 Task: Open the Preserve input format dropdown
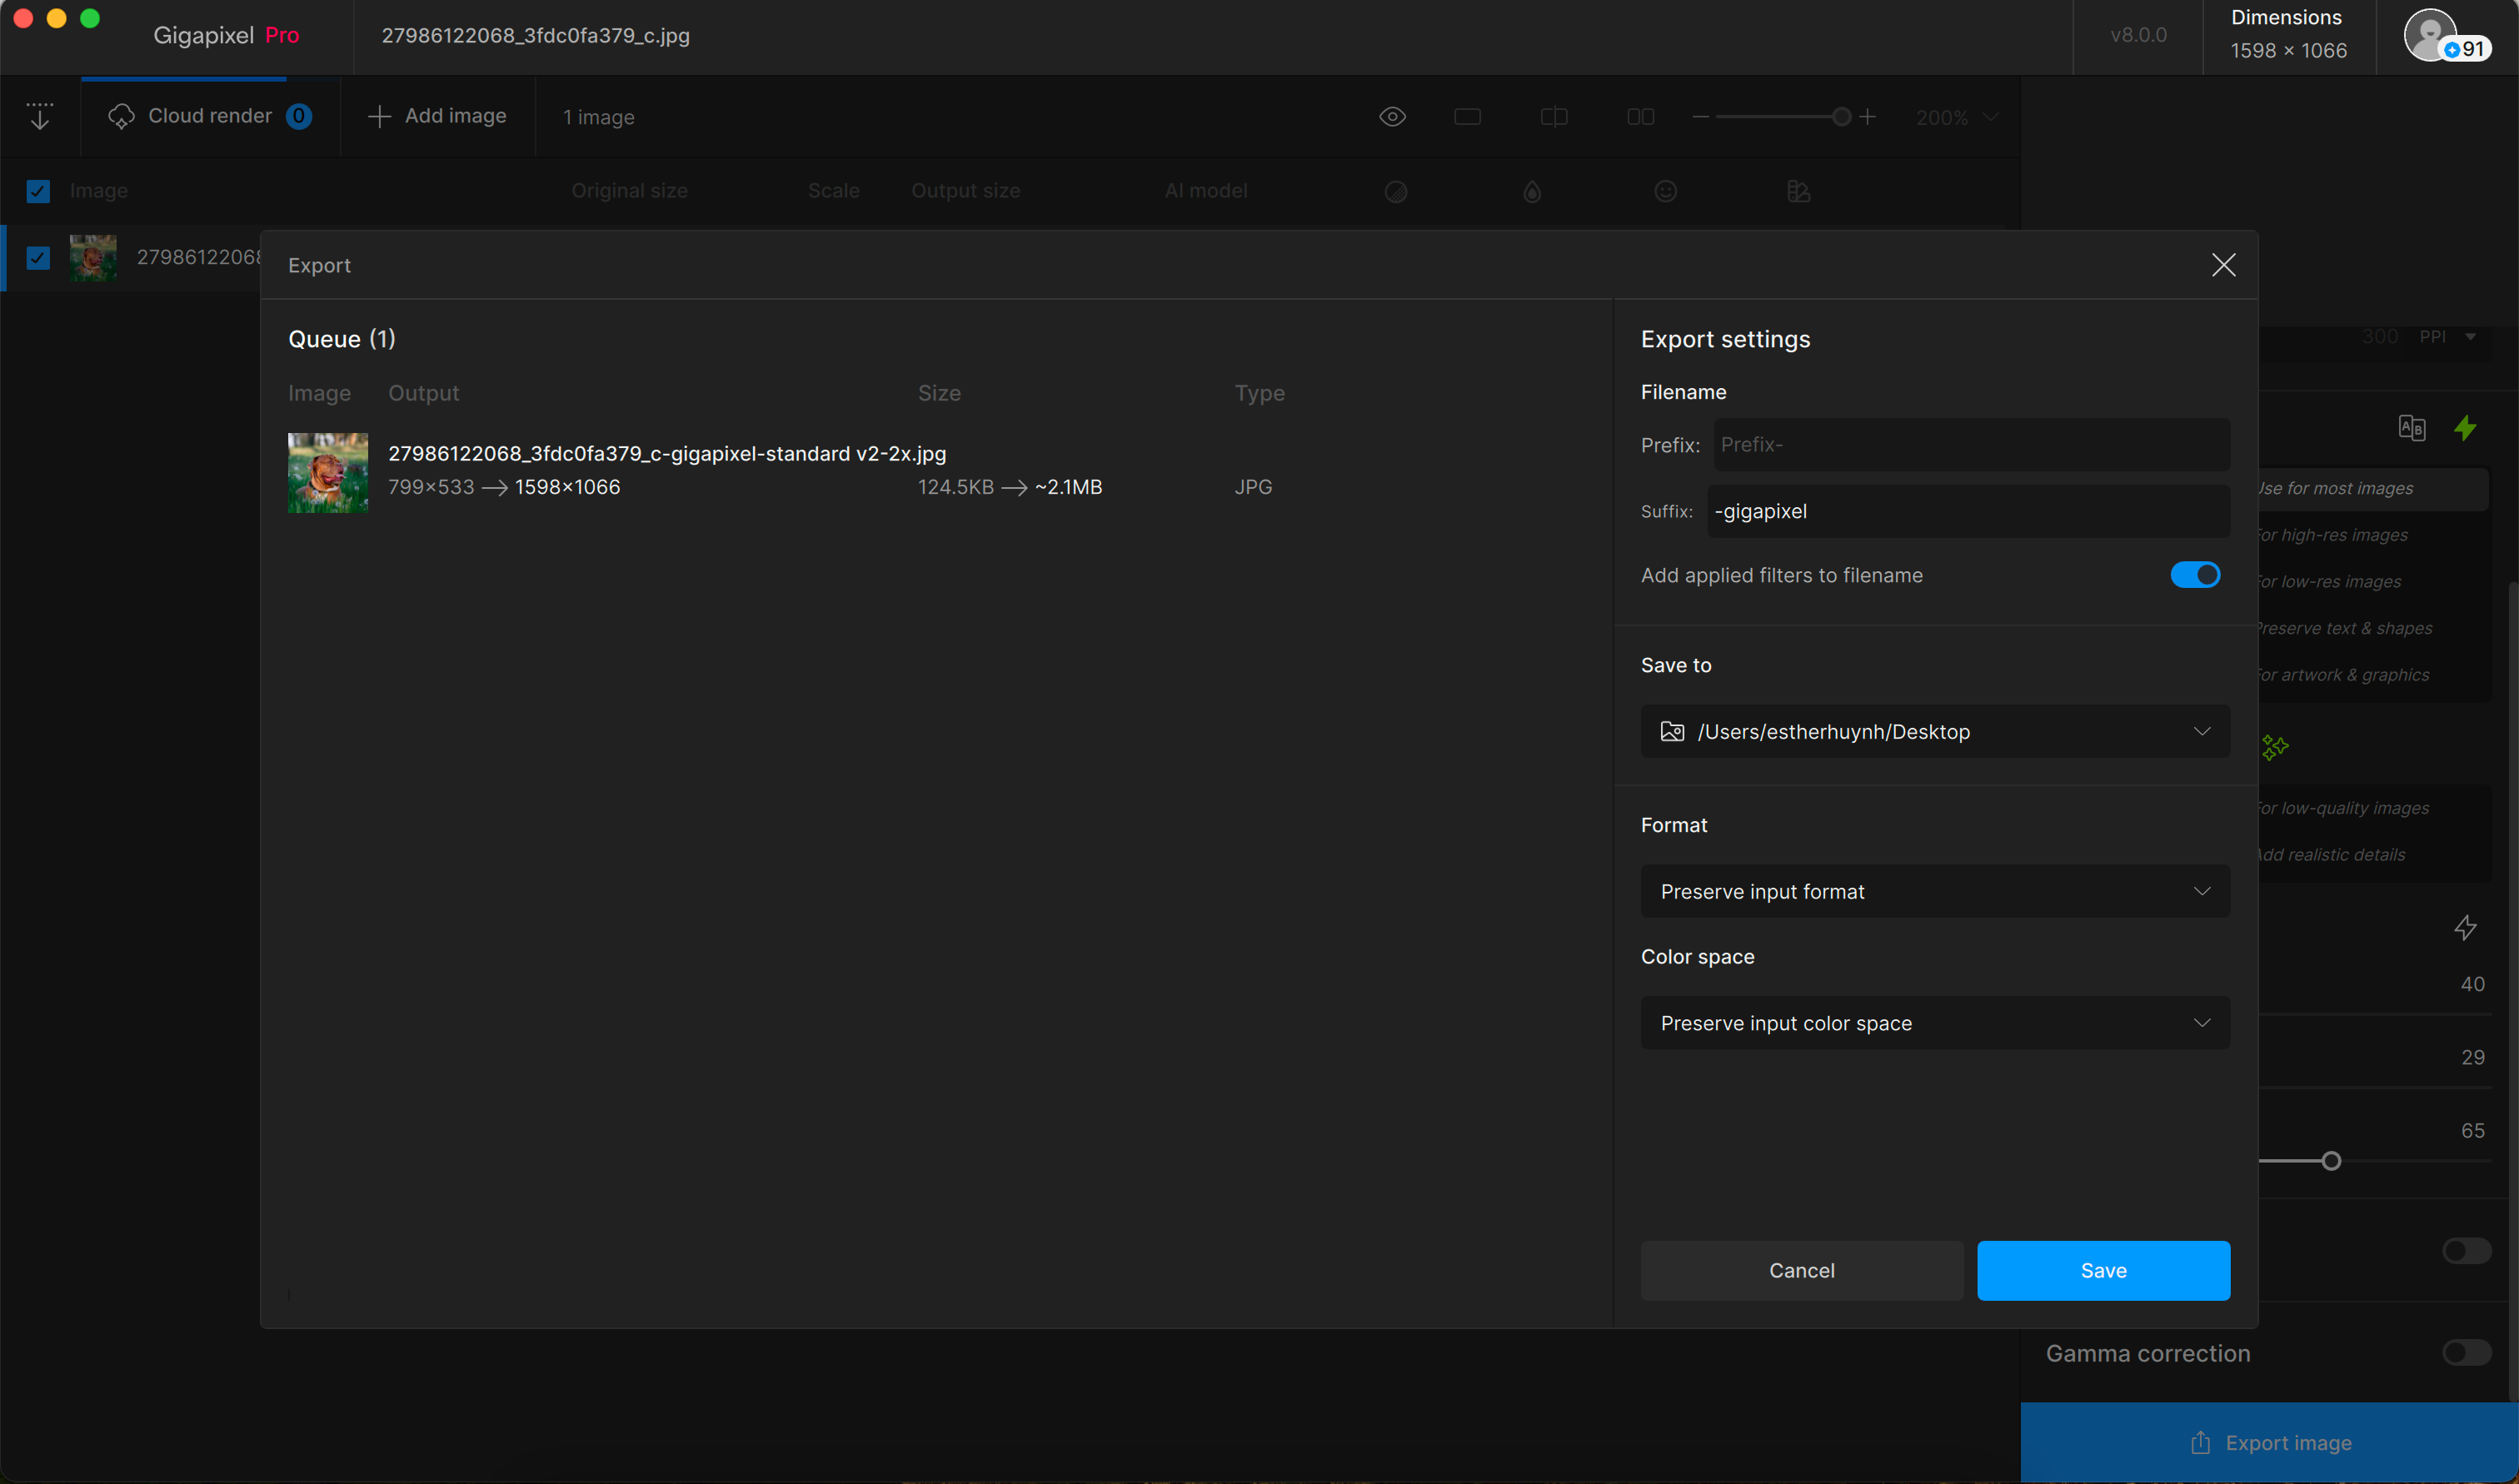coord(1935,891)
